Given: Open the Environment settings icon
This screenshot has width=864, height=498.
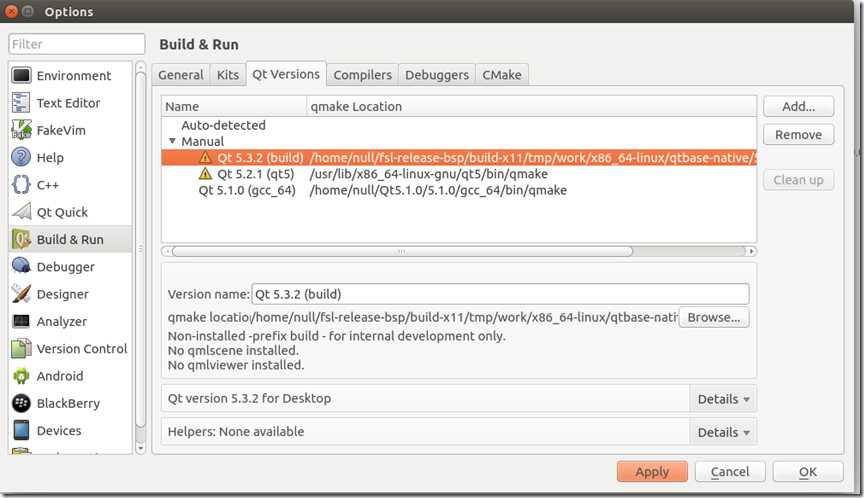Looking at the screenshot, I should coord(21,75).
